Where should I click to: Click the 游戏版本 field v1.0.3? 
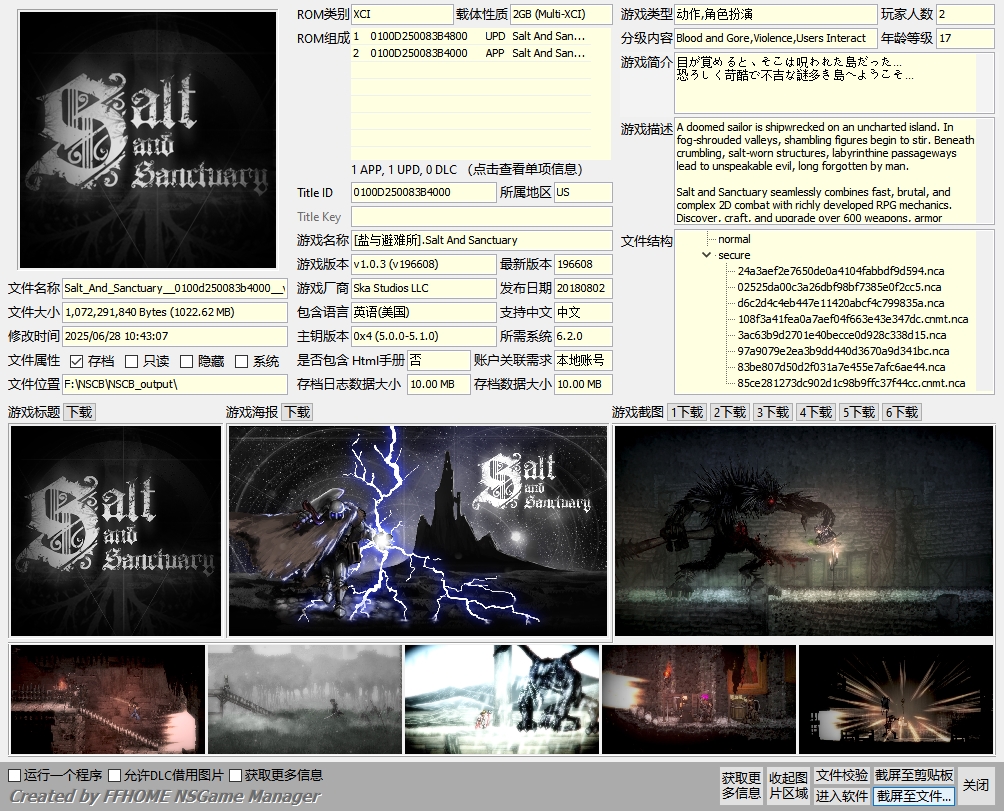423,264
